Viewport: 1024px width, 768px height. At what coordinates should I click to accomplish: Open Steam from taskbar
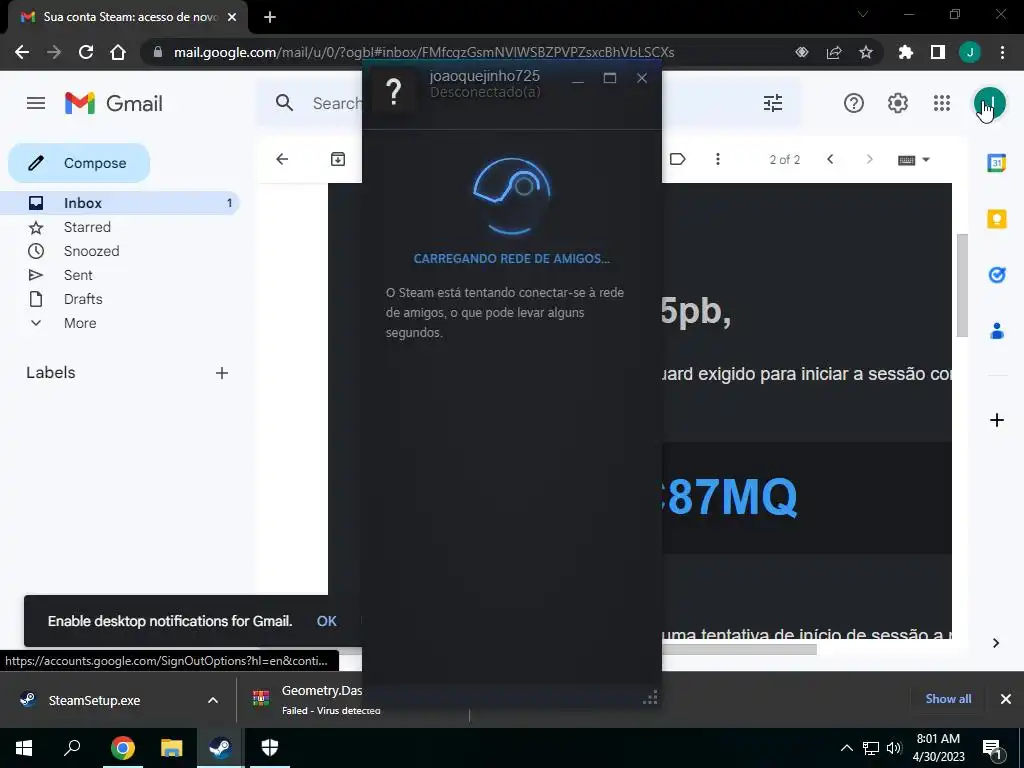pos(220,748)
